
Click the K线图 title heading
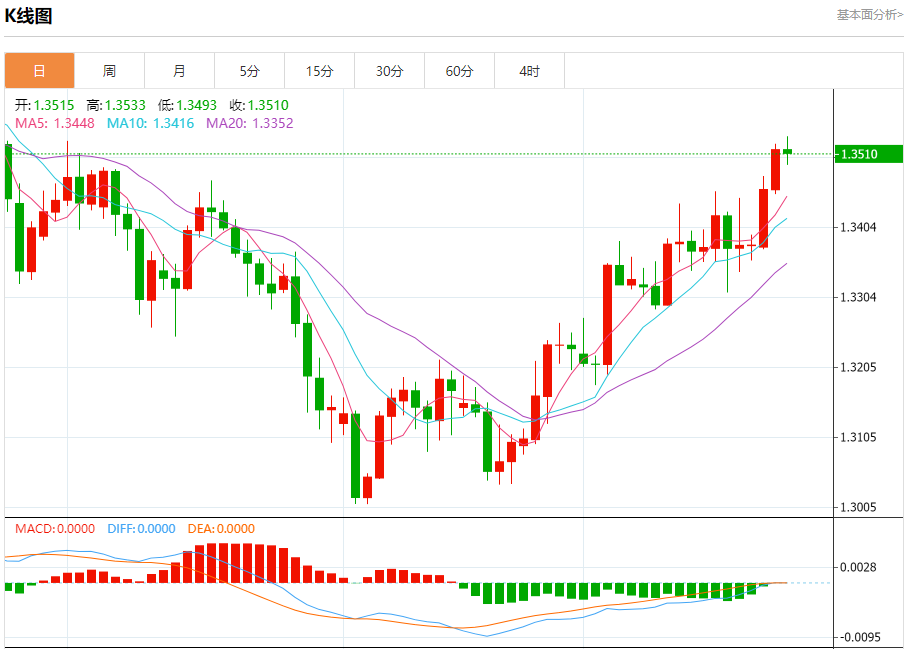click(x=29, y=16)
